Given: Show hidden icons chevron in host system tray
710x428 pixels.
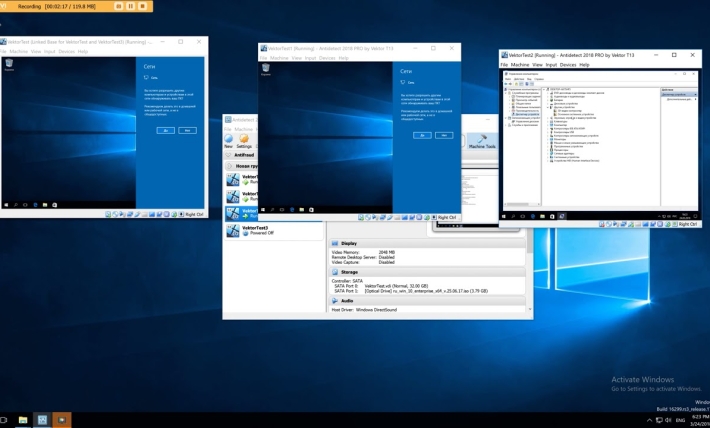Looking at the screenshot, I should pyautogui.click(x=649, y=420).
